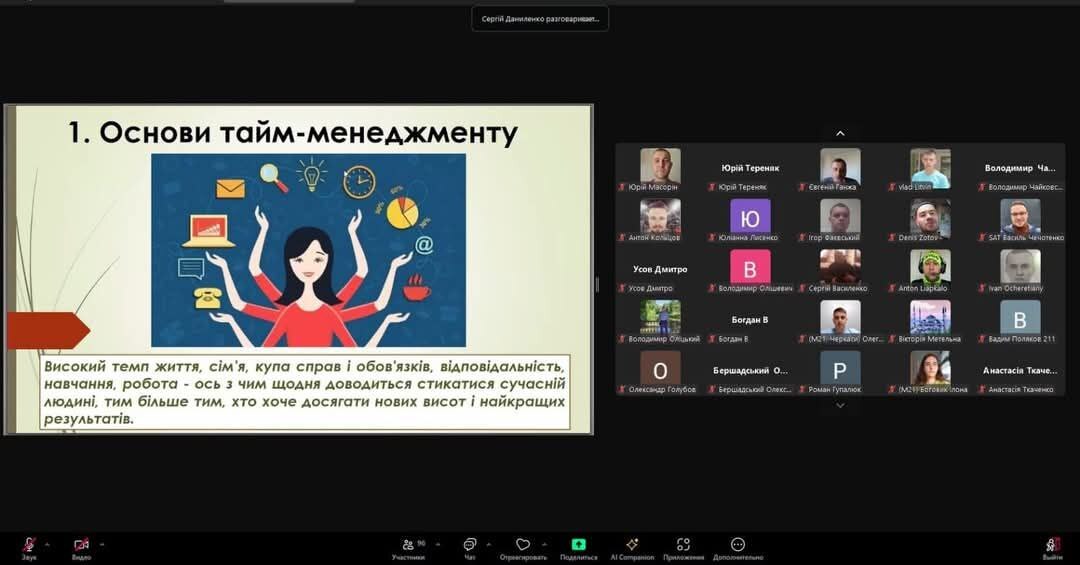Open AI Companion
The width and height of the screenshot is (1080, 565).
[x=631, y=545]
